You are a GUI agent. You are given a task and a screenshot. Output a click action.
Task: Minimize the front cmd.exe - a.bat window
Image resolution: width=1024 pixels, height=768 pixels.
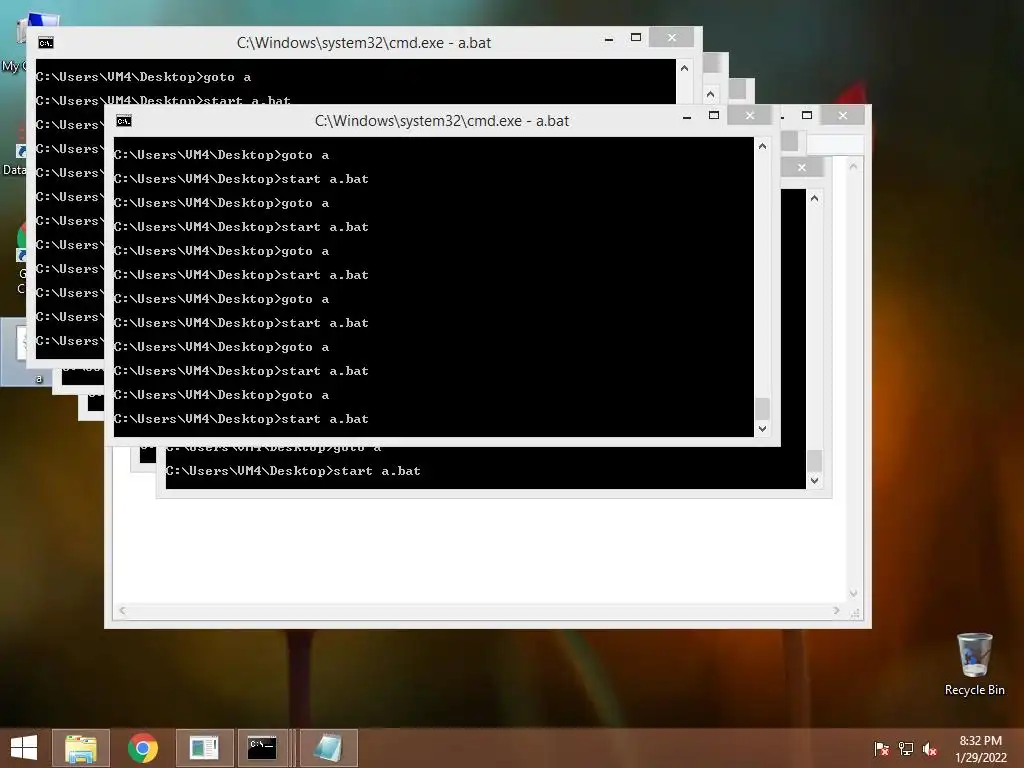point(687,117)
